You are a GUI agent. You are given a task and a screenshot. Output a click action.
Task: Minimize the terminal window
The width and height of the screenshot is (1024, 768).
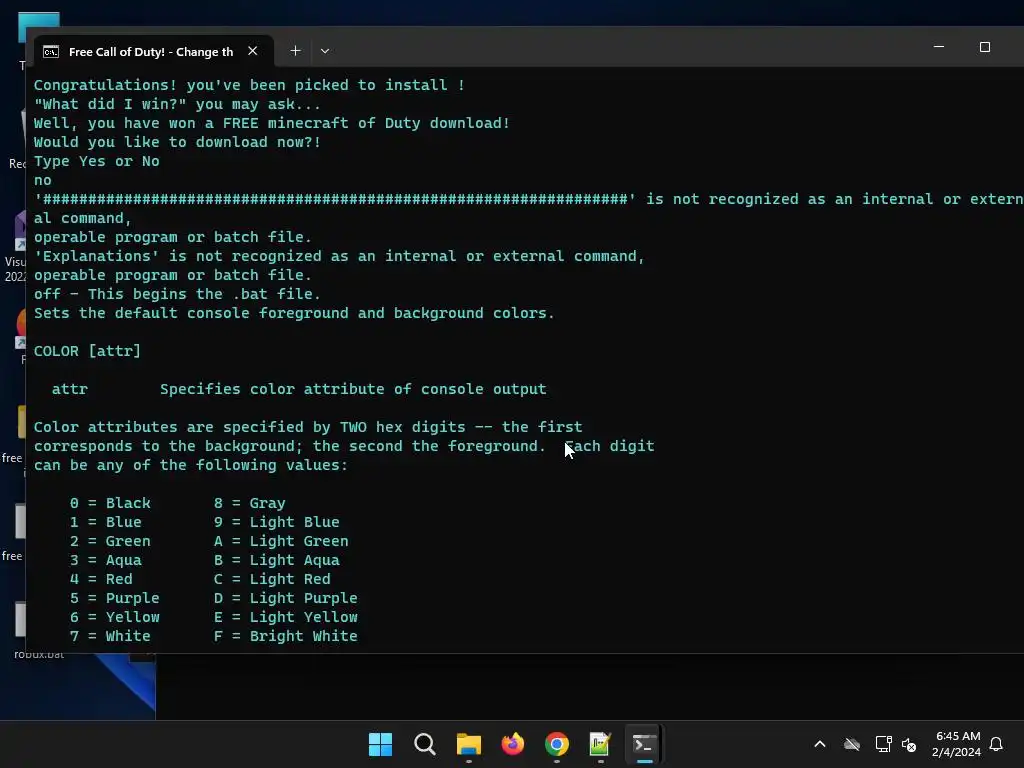tap(938, 47)
